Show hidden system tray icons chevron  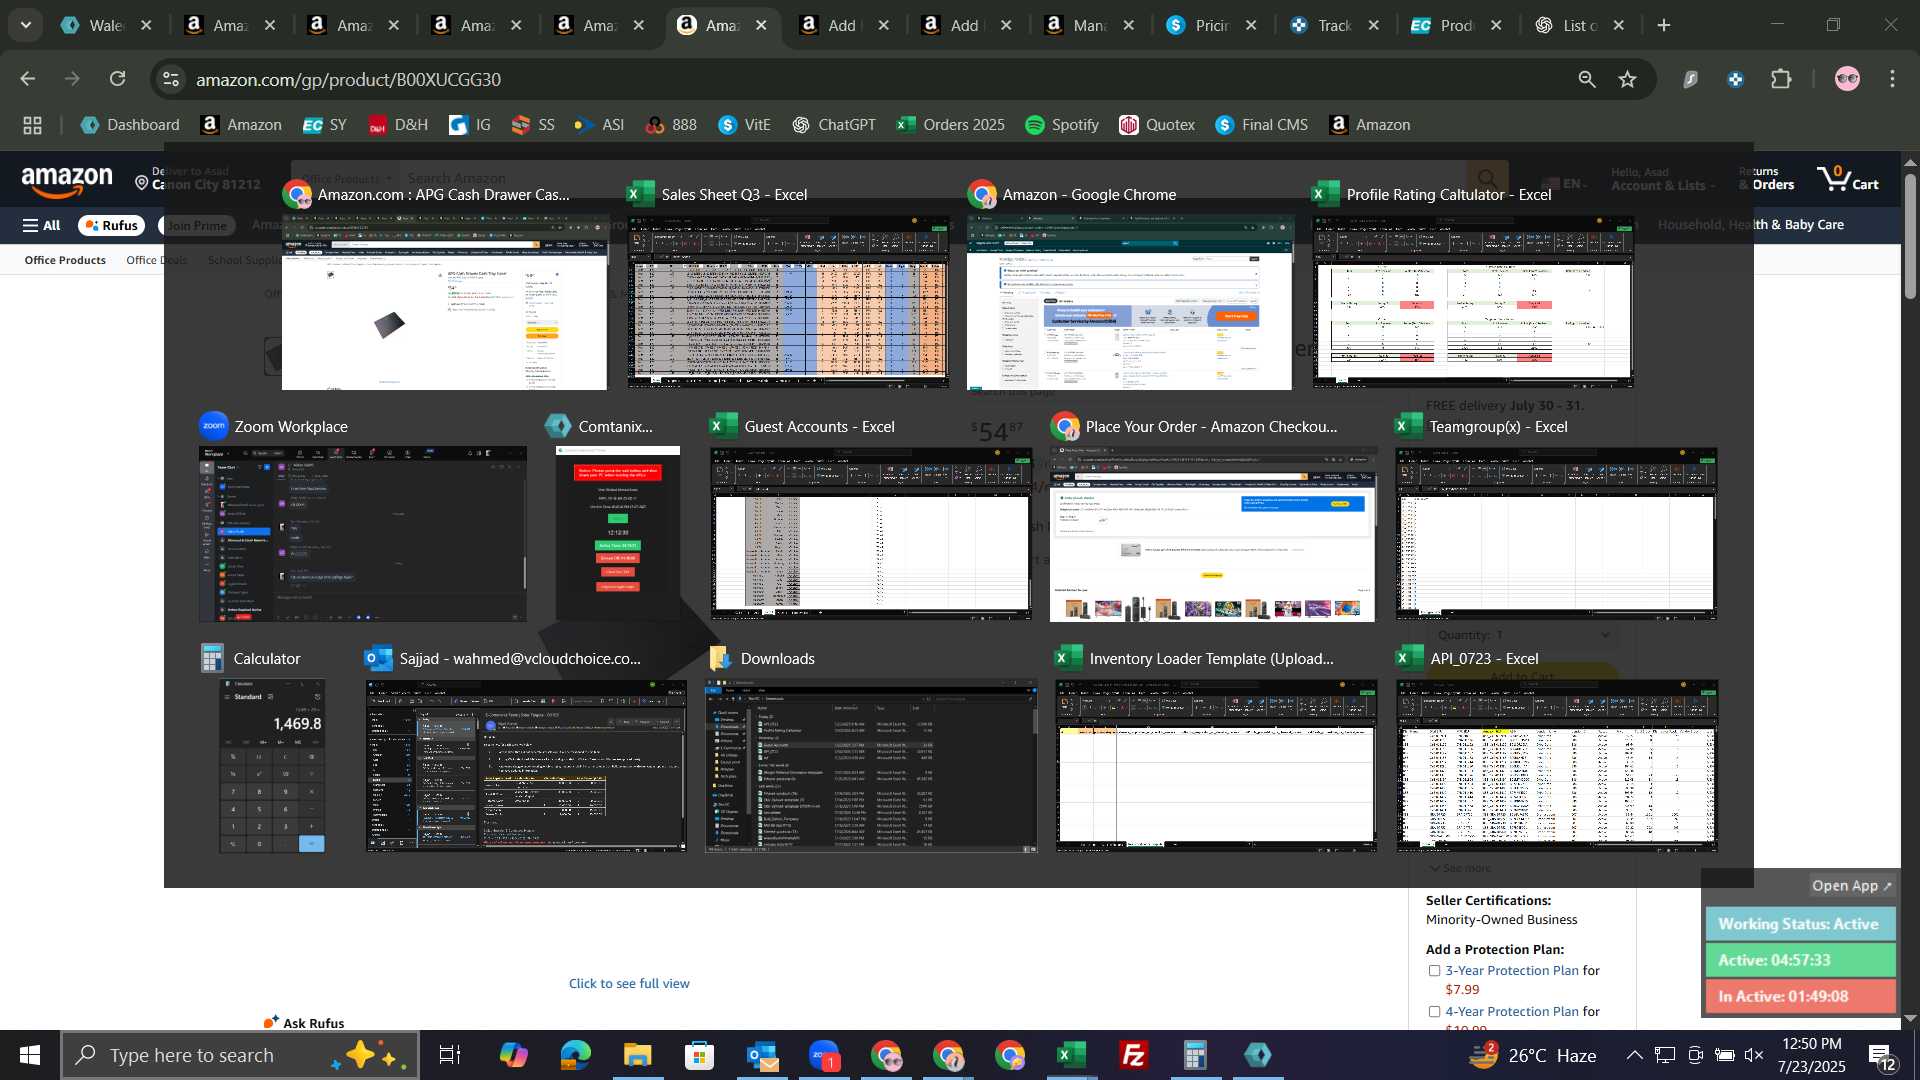click(1634, 1055)
